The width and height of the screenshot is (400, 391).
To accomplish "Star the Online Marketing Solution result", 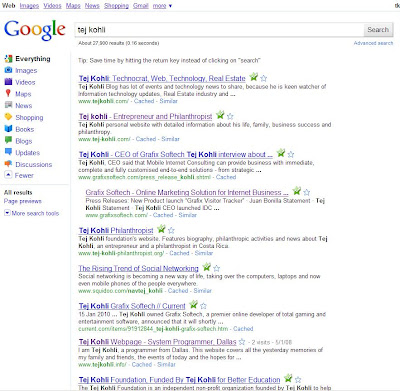I will [307, 192].
